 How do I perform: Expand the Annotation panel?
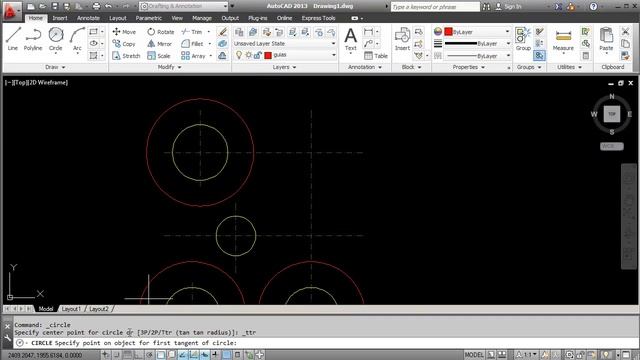(x=365, y=67)
